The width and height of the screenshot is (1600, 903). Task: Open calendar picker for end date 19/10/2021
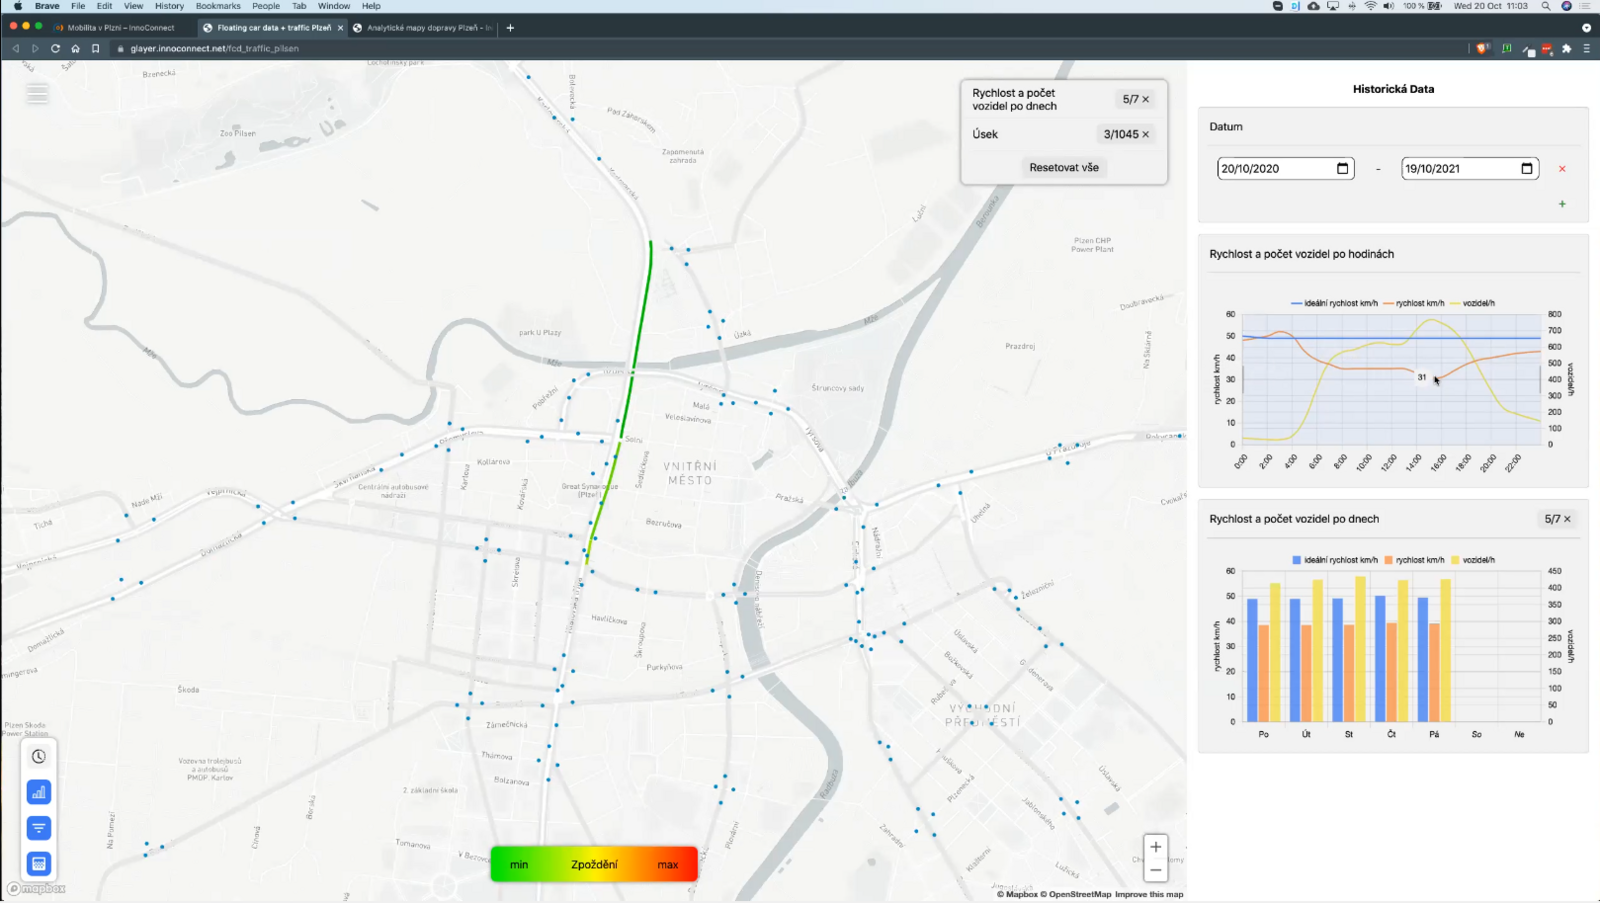1526,168
